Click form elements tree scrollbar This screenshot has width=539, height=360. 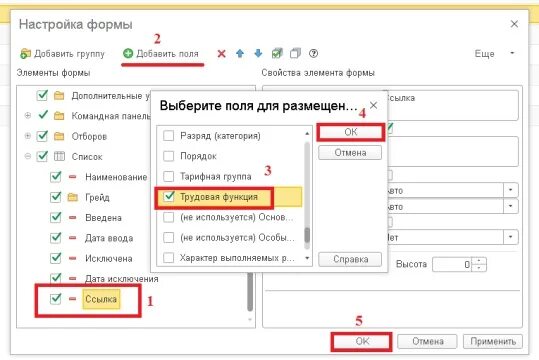click(x=250, y=292)
